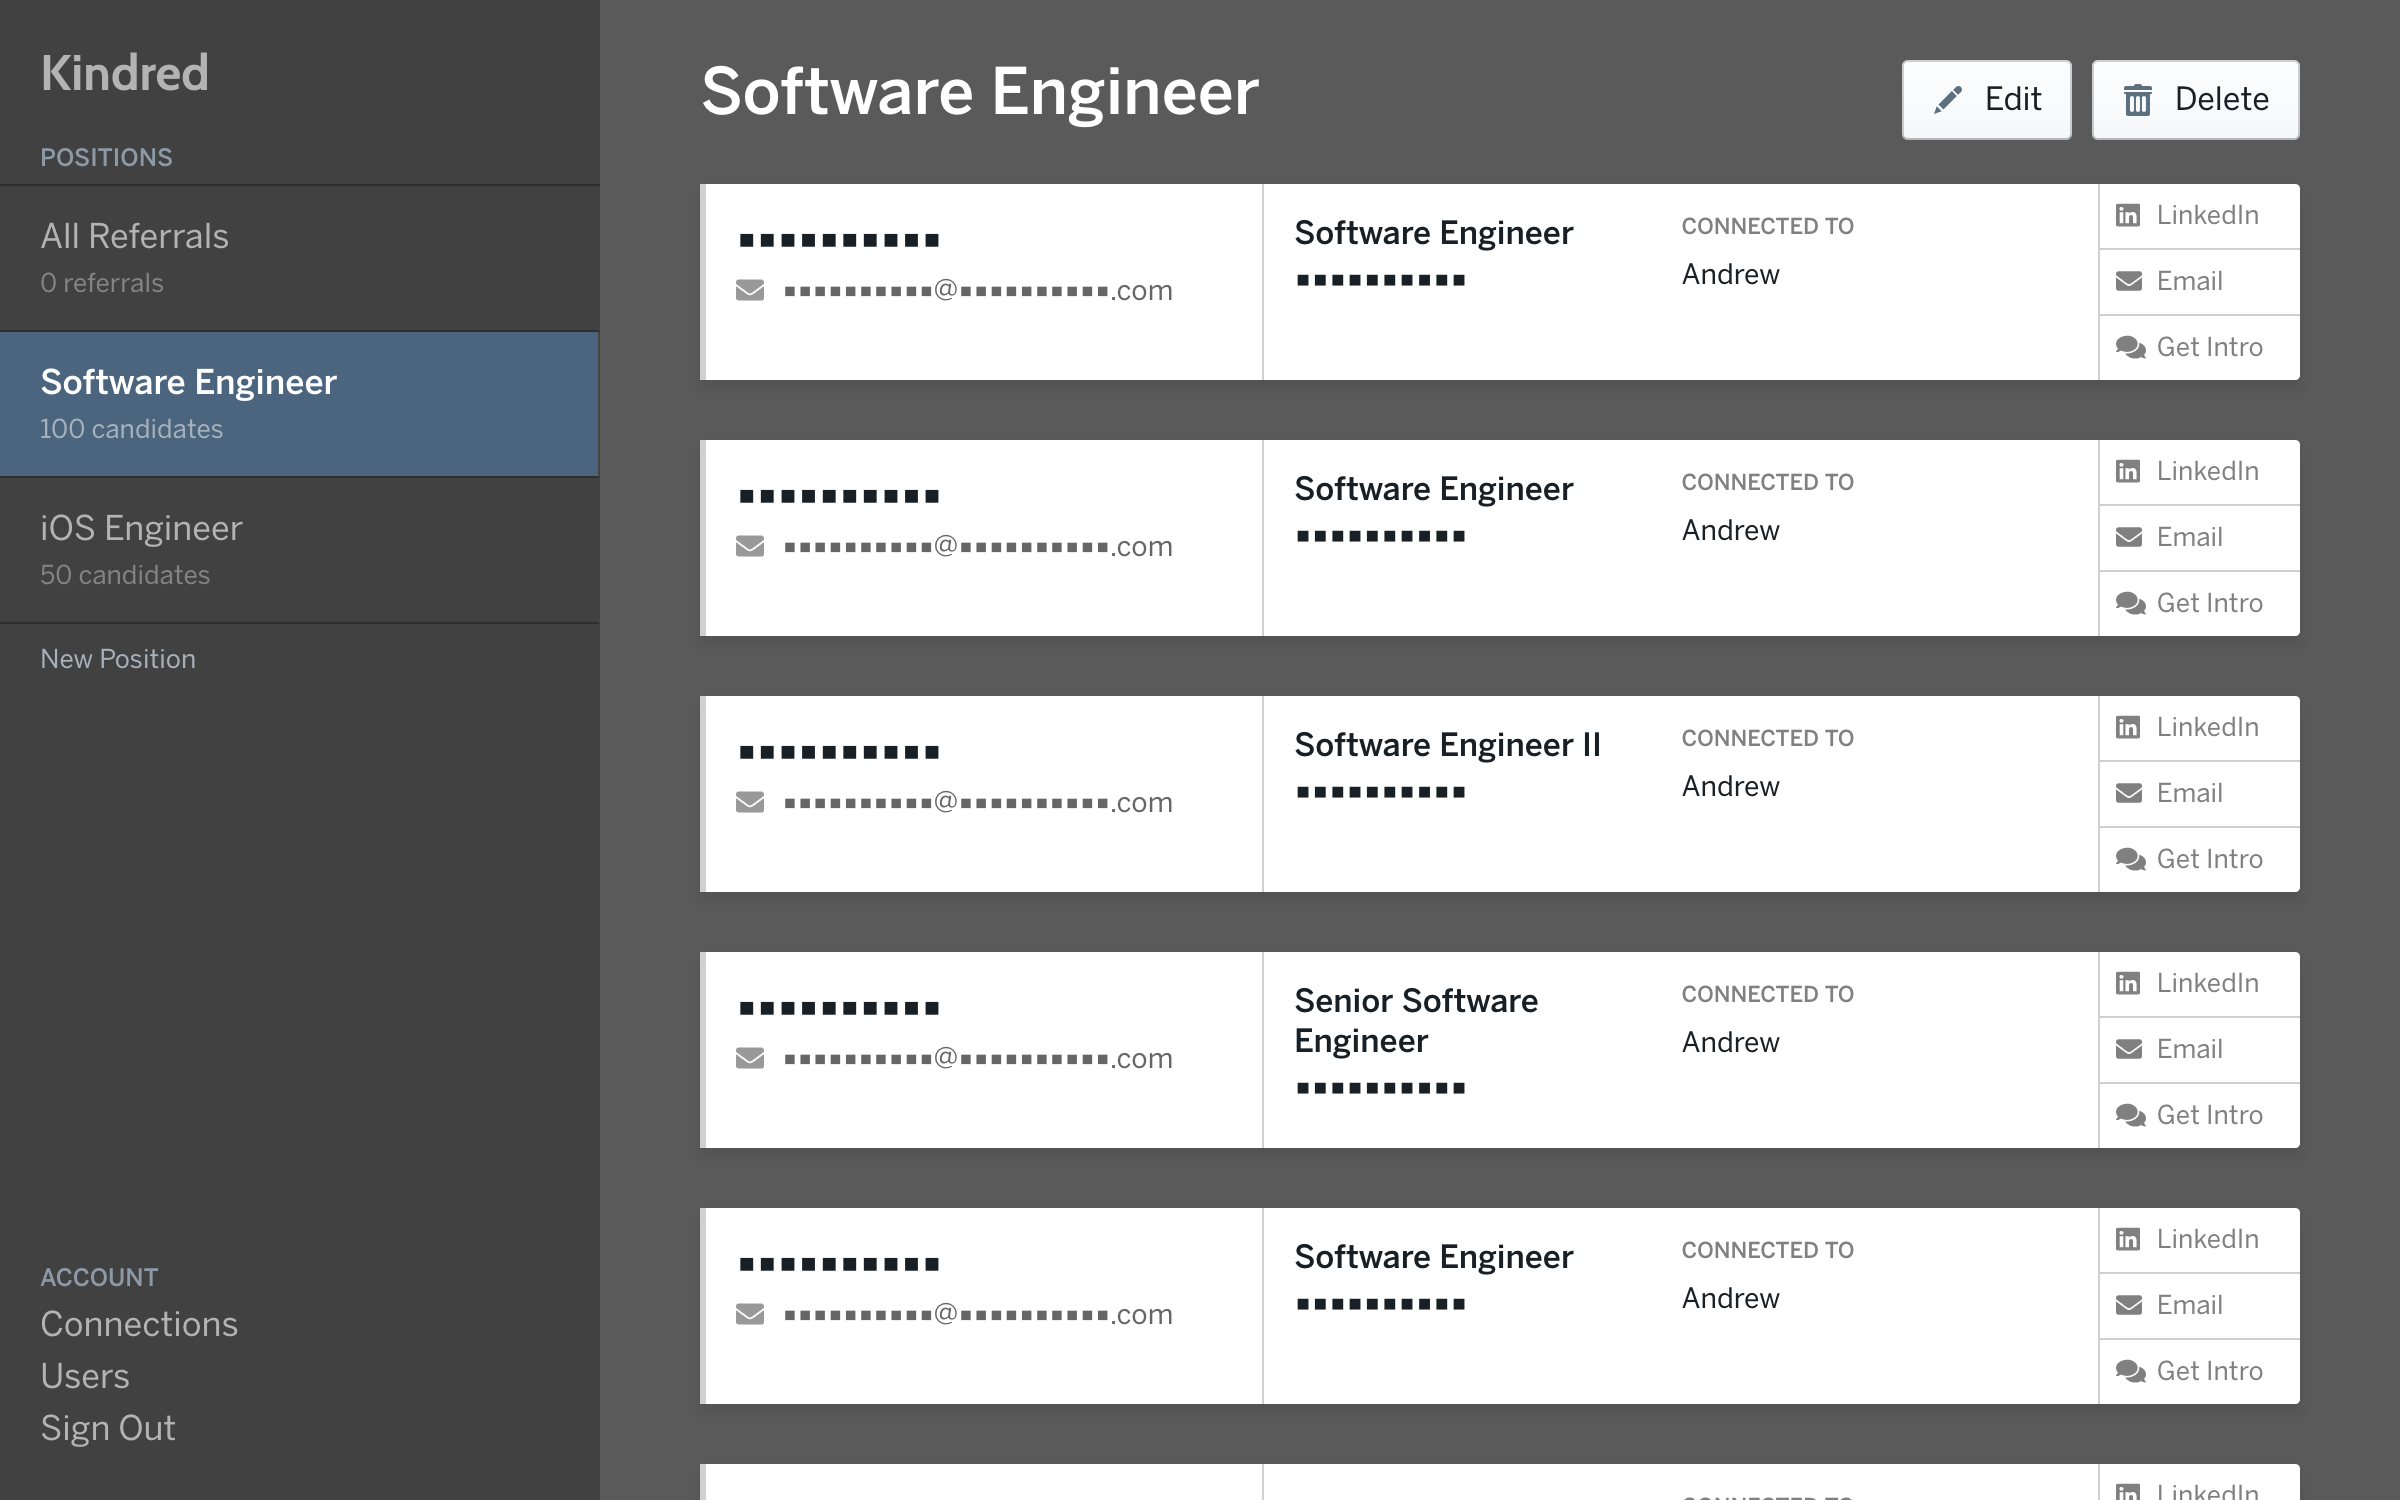Click the envelope icon beside the second candidate's email address
This screenshot has height=1500, width=2400.
click(750, 546)
